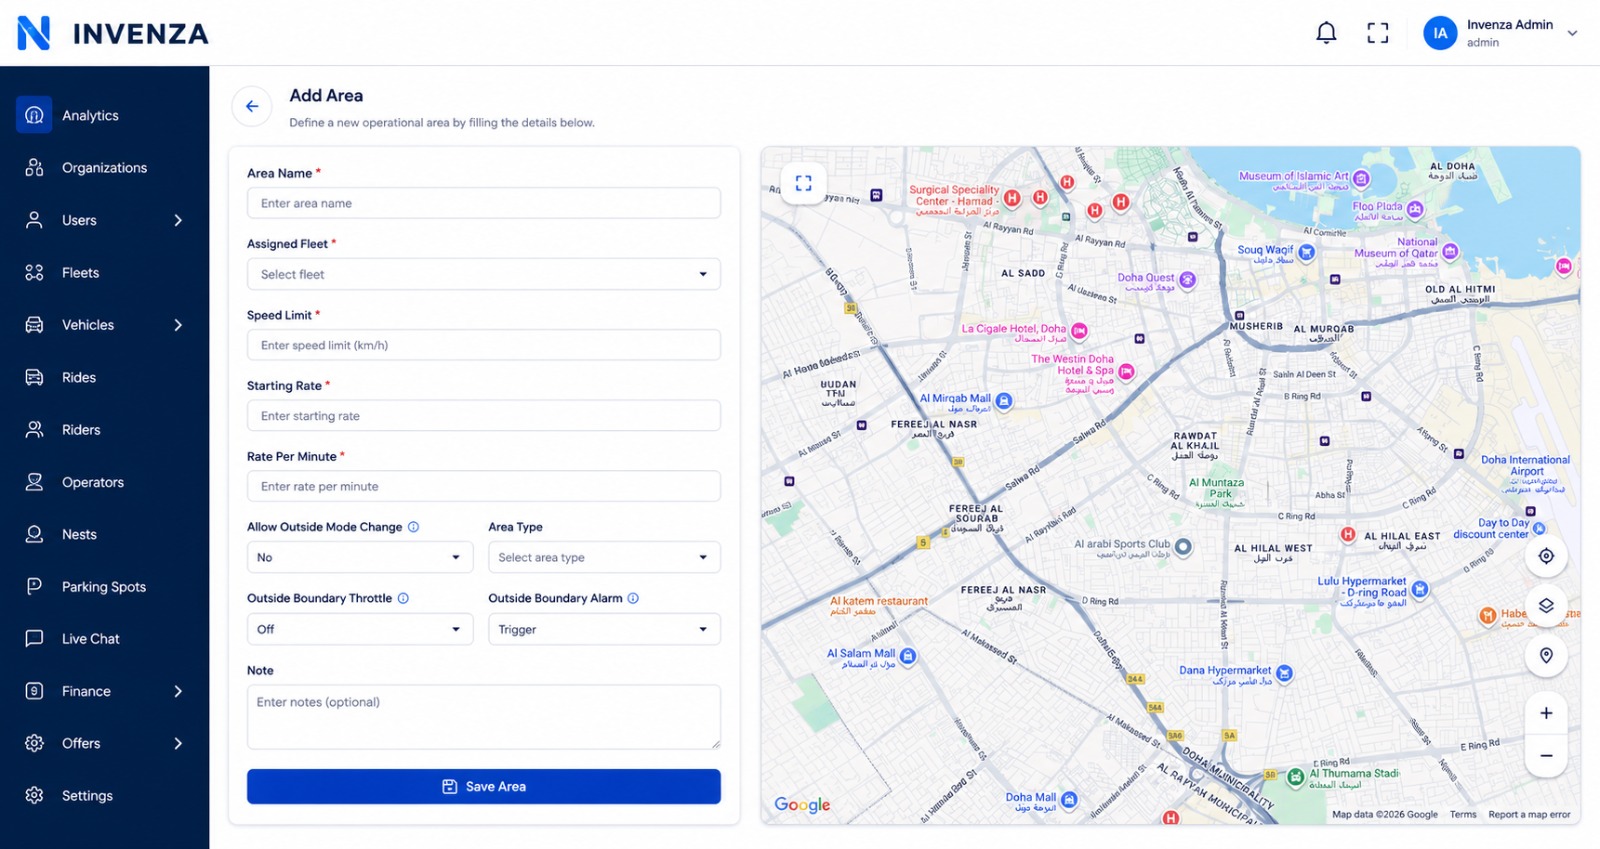Screen dimensions: 1600x849
Task: Click info icon beside Outside Boundary Alarm
Action: [633, 598]
